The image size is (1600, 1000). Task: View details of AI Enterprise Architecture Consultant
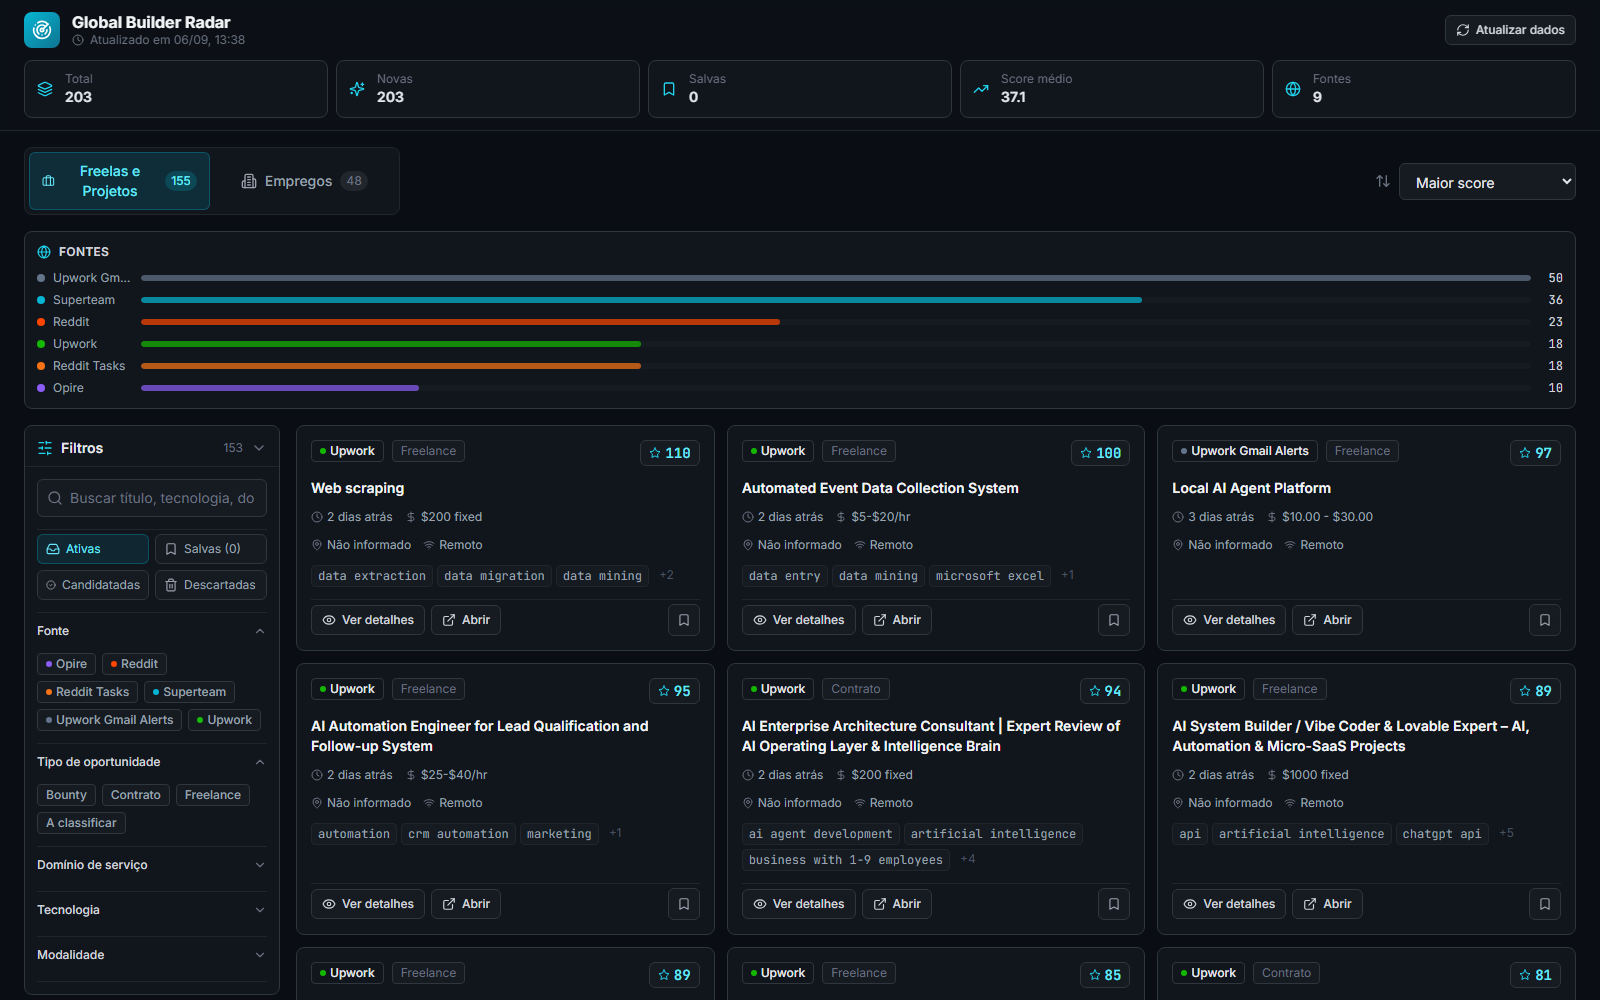(799, 904)
